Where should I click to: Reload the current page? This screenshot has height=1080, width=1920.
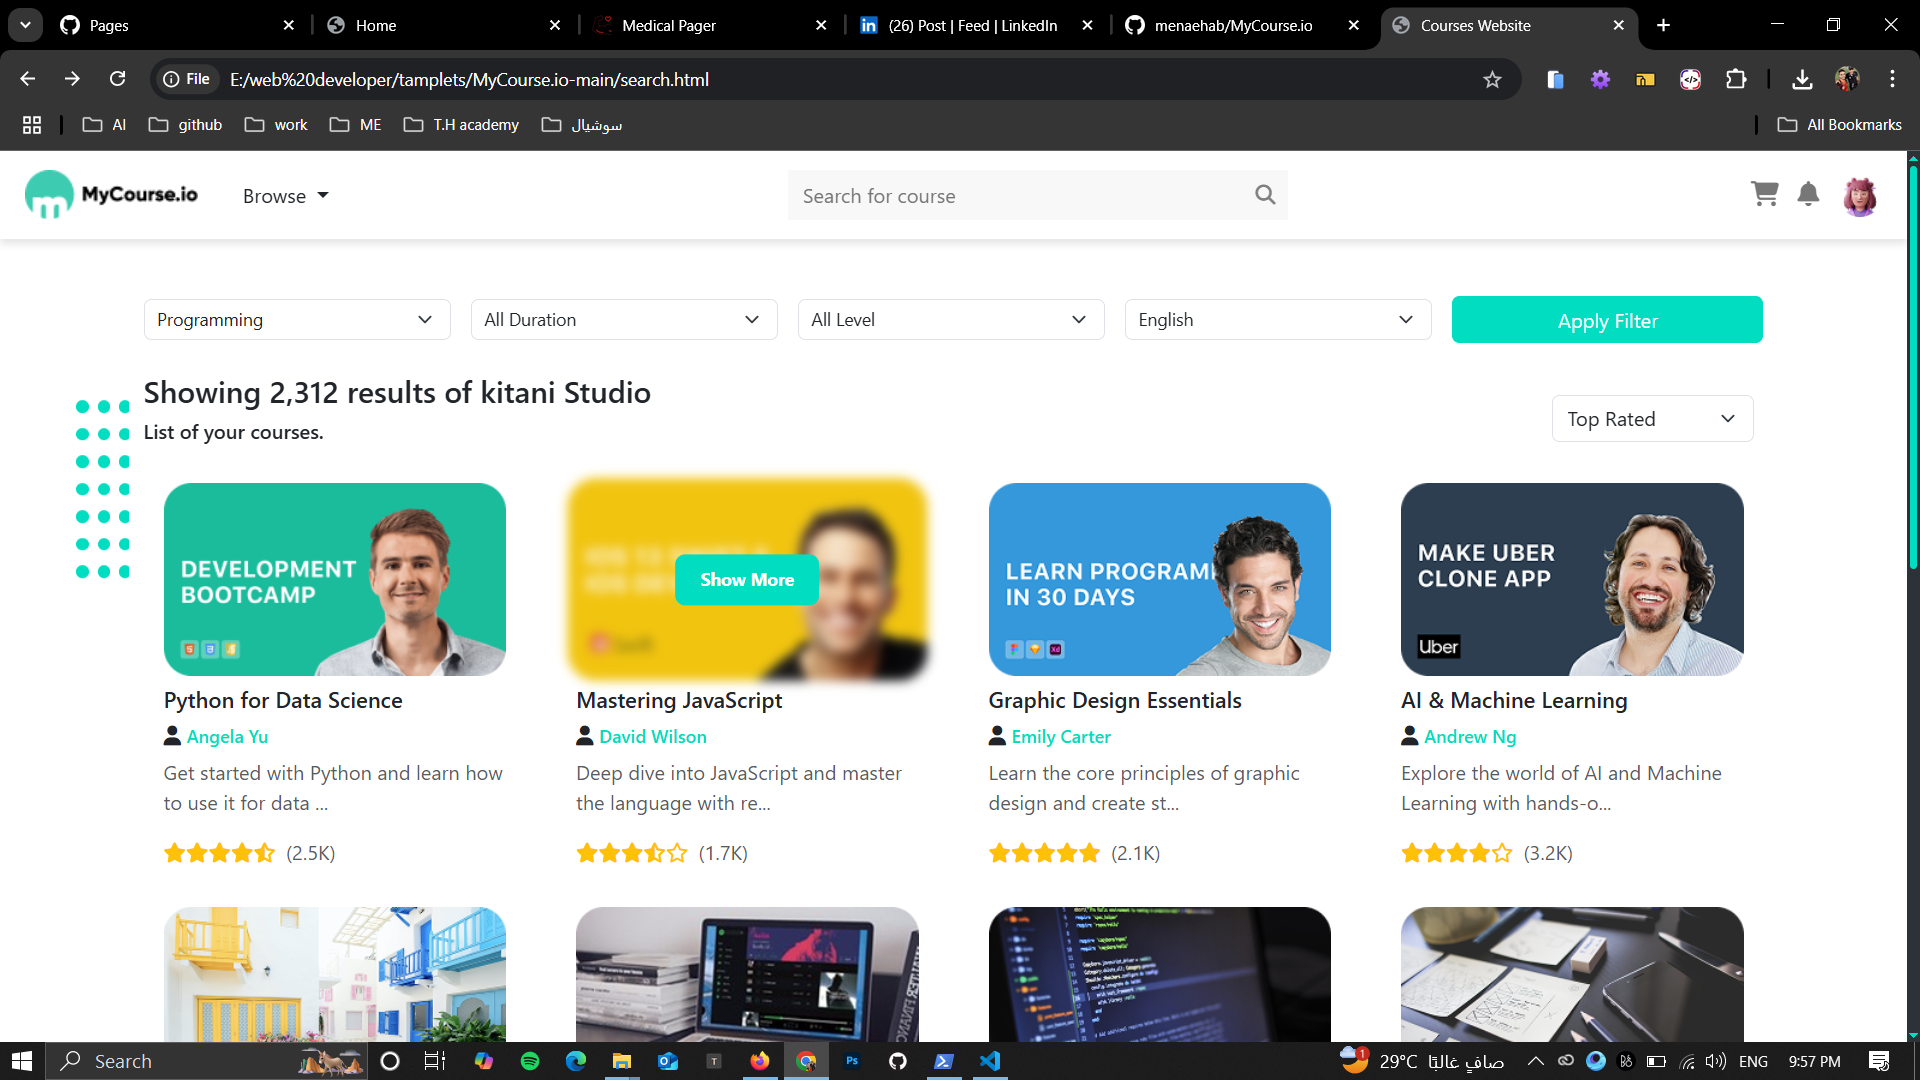pyautogui.click(x=118, y=79)
